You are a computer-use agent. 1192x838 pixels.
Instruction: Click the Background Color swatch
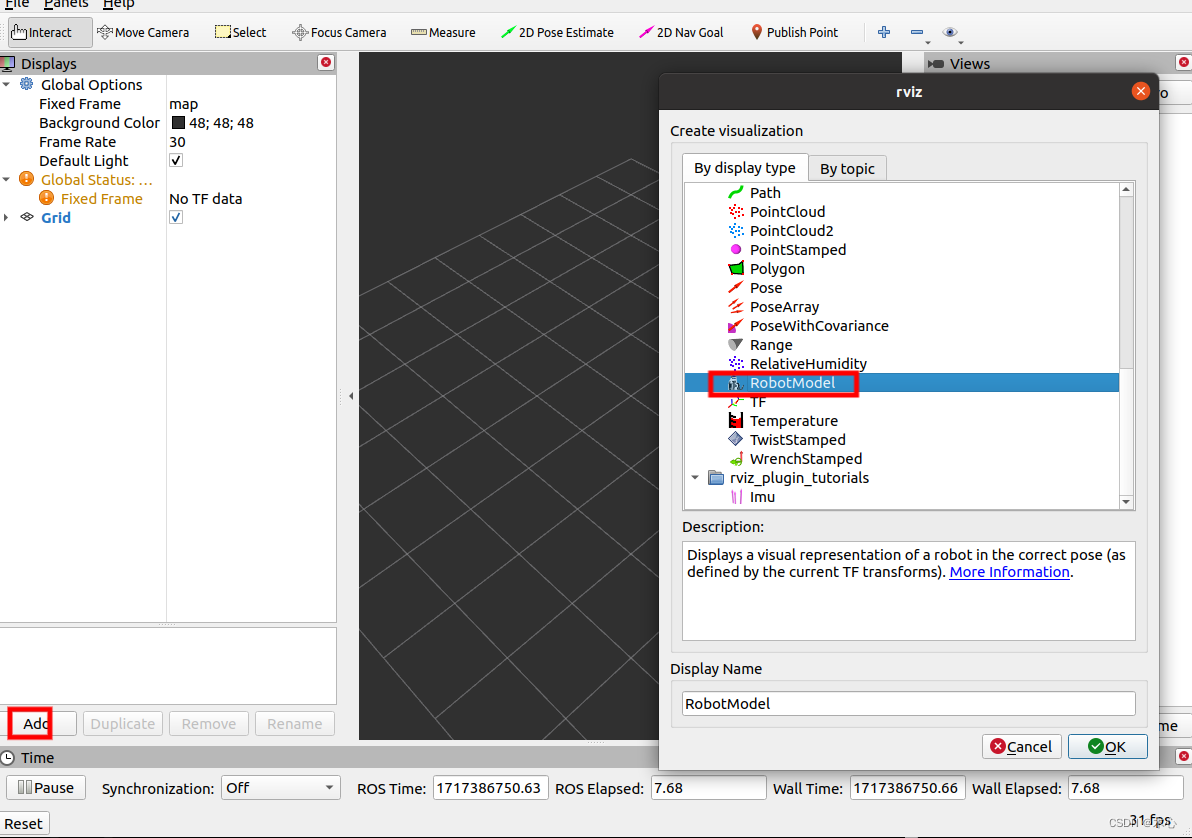(178, 122)
